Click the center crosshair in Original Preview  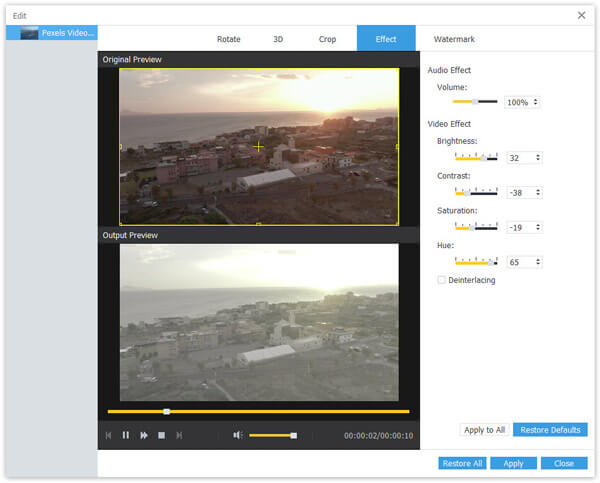tap(259, 146)
